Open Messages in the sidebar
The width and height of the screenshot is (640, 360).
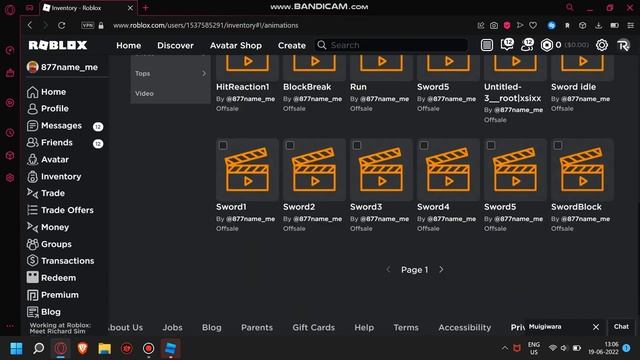point(54,126)
